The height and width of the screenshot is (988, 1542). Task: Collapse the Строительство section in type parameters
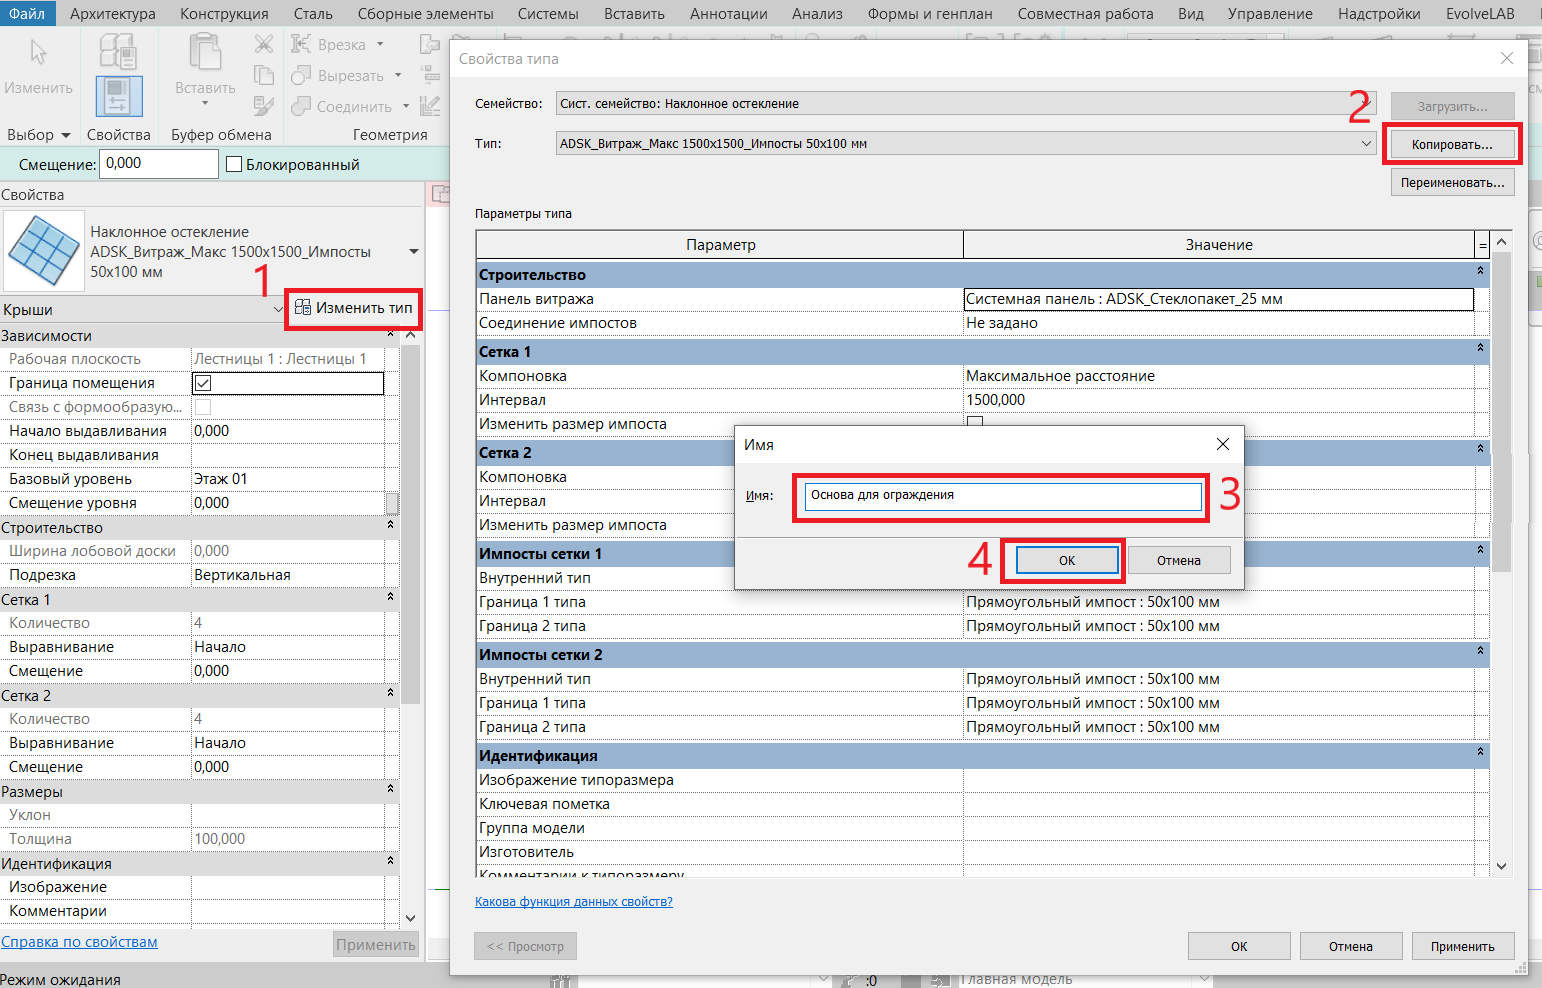[x=1480, y=271]
